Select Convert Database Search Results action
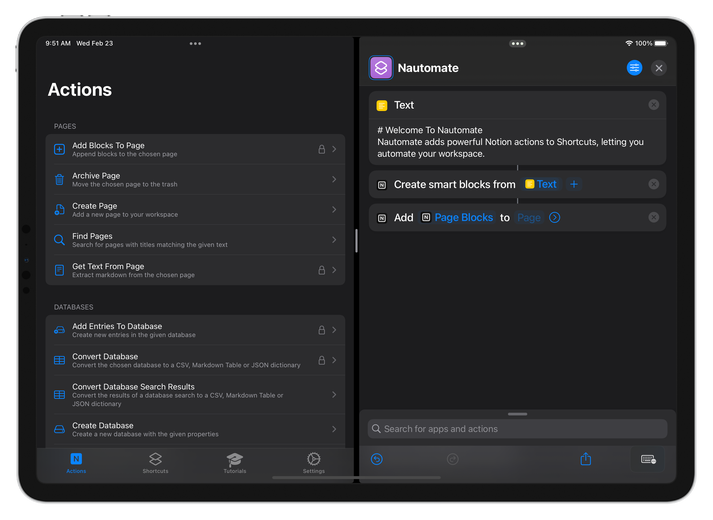Image resolution: width=713 pixels, height=520 pixels. (x=195, y=395)
